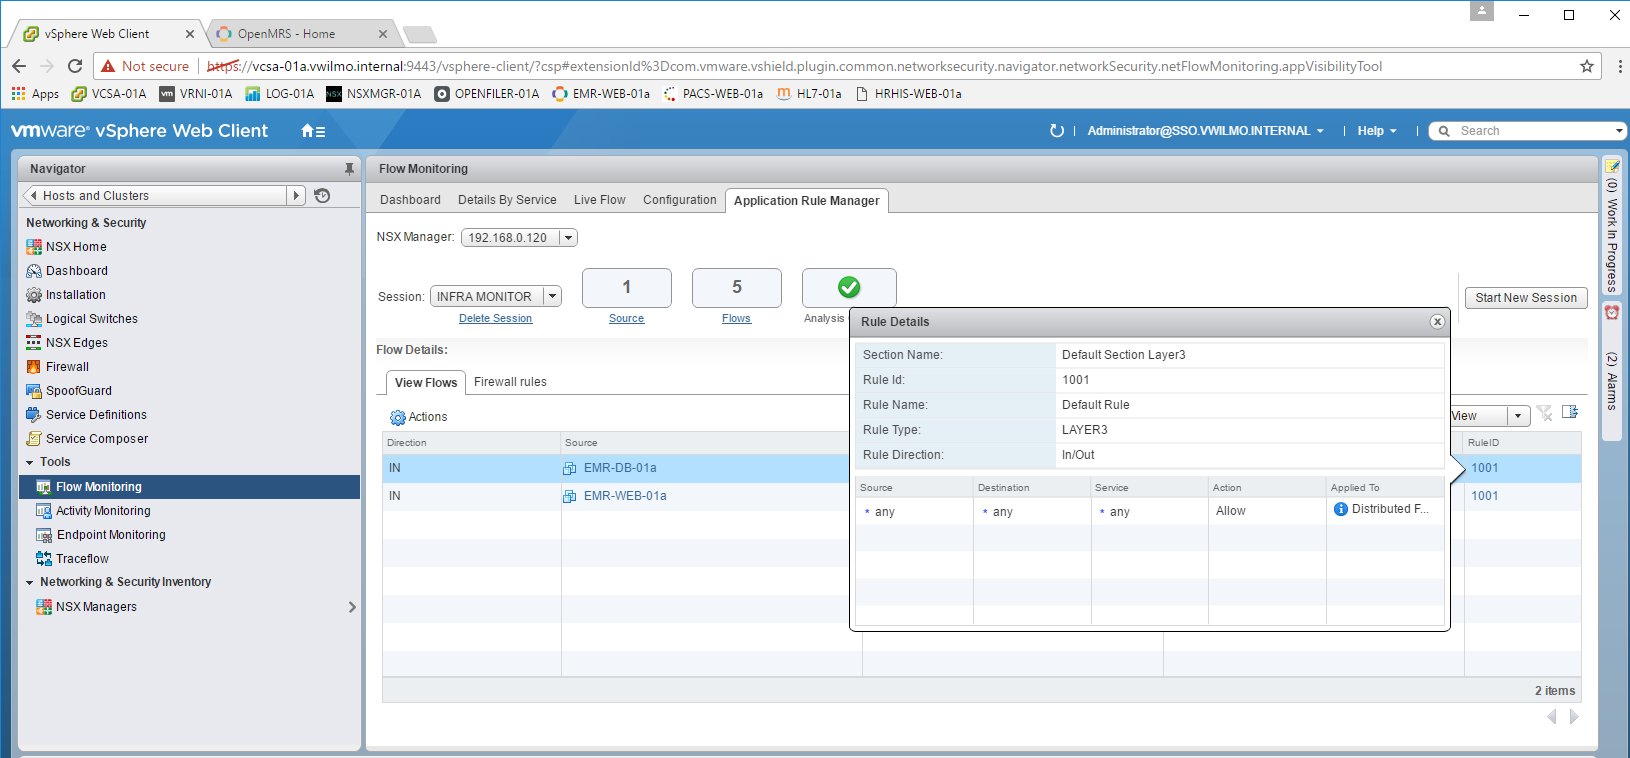1630x758 pixels.
Task: Collapse Networking & Security Inventory section
Action: point(30,583)
